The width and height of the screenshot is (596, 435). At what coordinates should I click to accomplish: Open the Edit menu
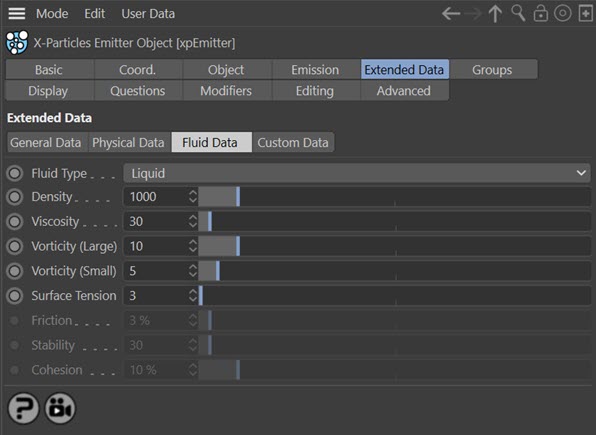pos(95,14)
